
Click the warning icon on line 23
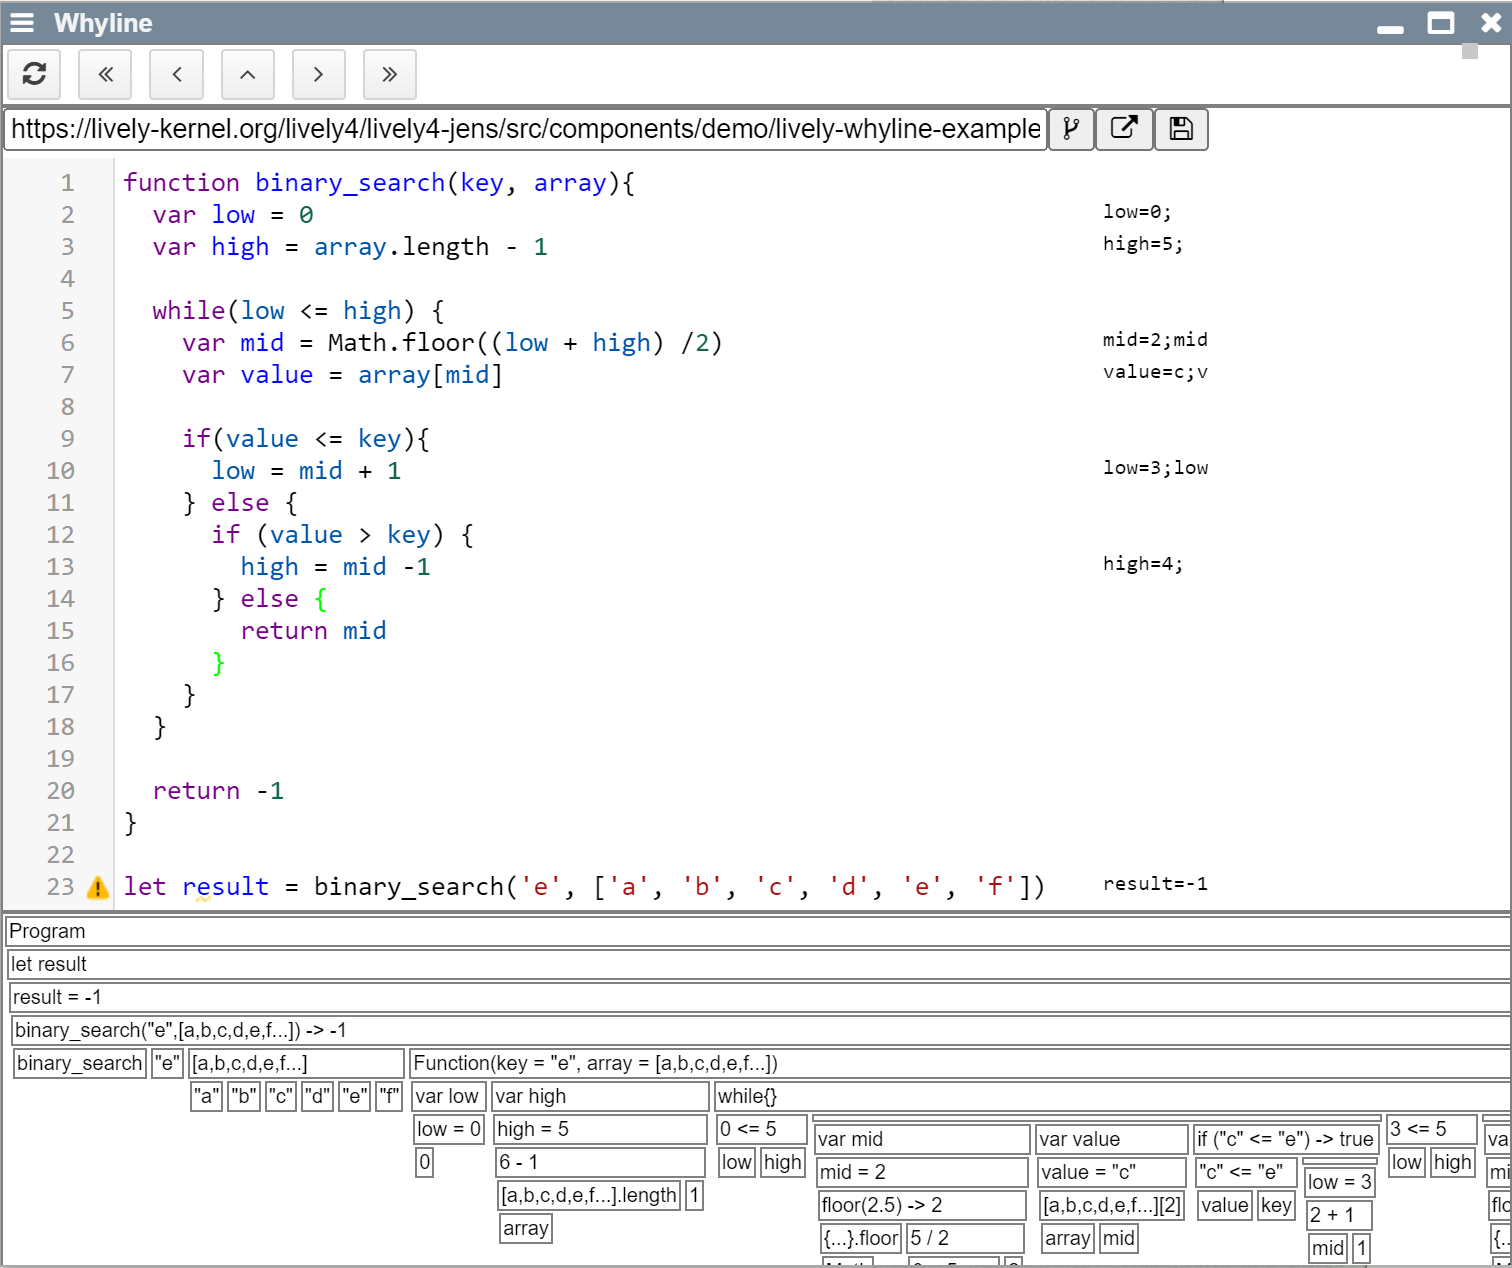[x=98, y=887]
